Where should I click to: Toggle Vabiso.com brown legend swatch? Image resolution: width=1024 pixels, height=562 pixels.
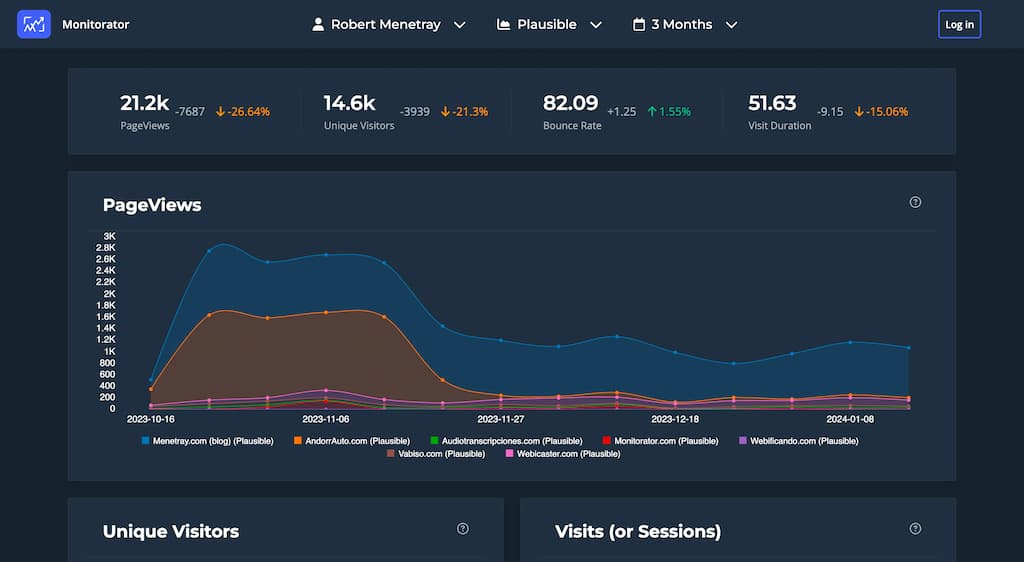tap(391, 453)
